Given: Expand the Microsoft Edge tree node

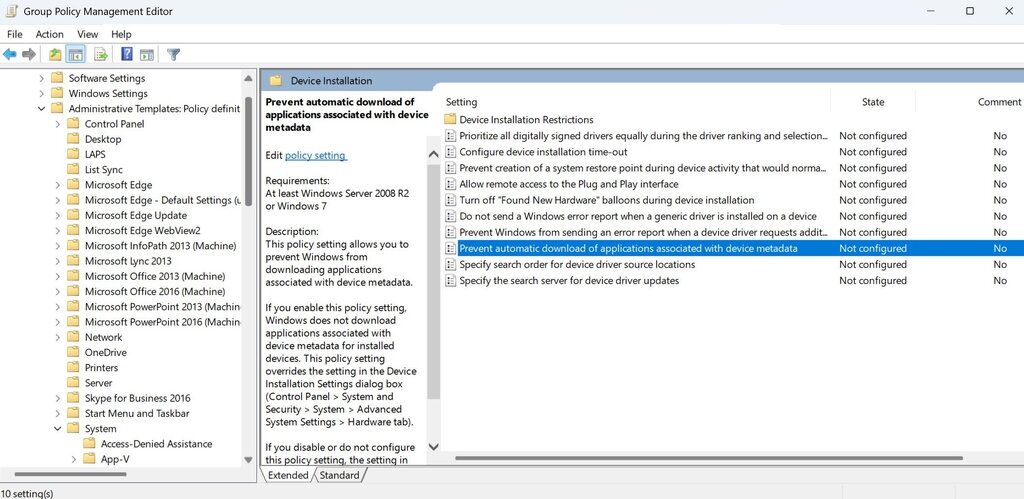Looking at the screenshot, I should coord(57,185).
